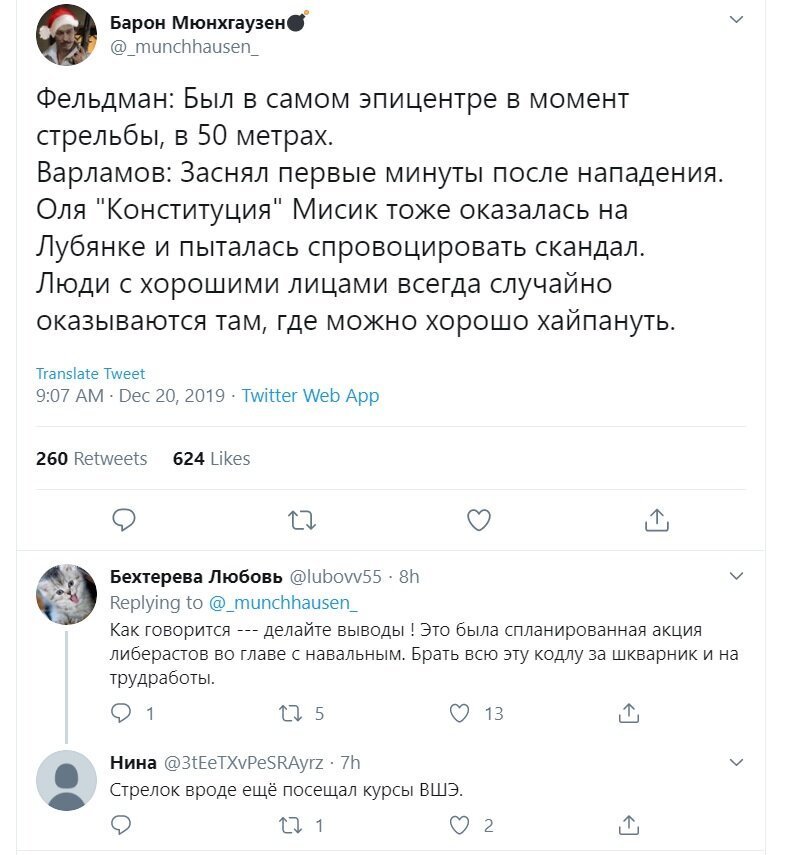The height and width of the screenshot is (855, 793).
Task: Reply to Нина's comment
Action: pos(121,826)
